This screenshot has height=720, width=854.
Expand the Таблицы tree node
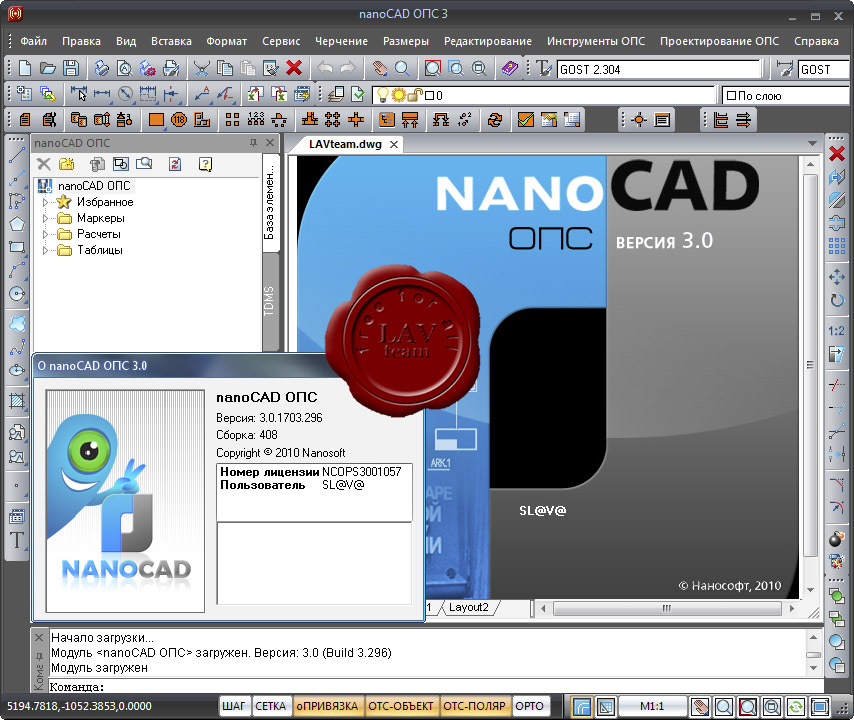[x=45, y=251]
